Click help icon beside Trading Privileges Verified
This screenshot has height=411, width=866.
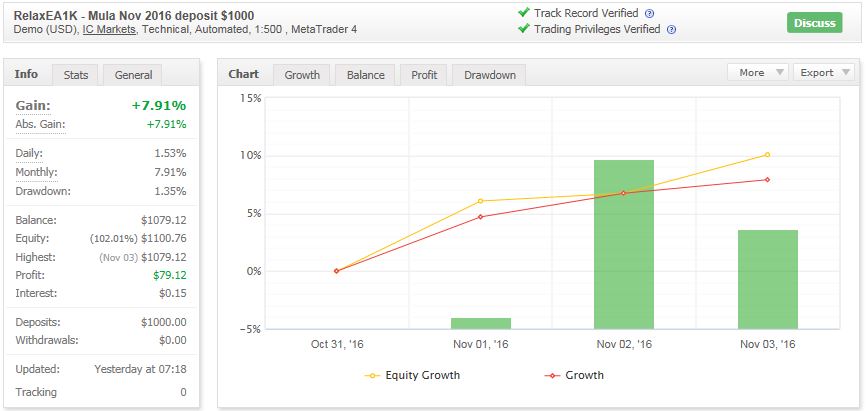point(671,30)
